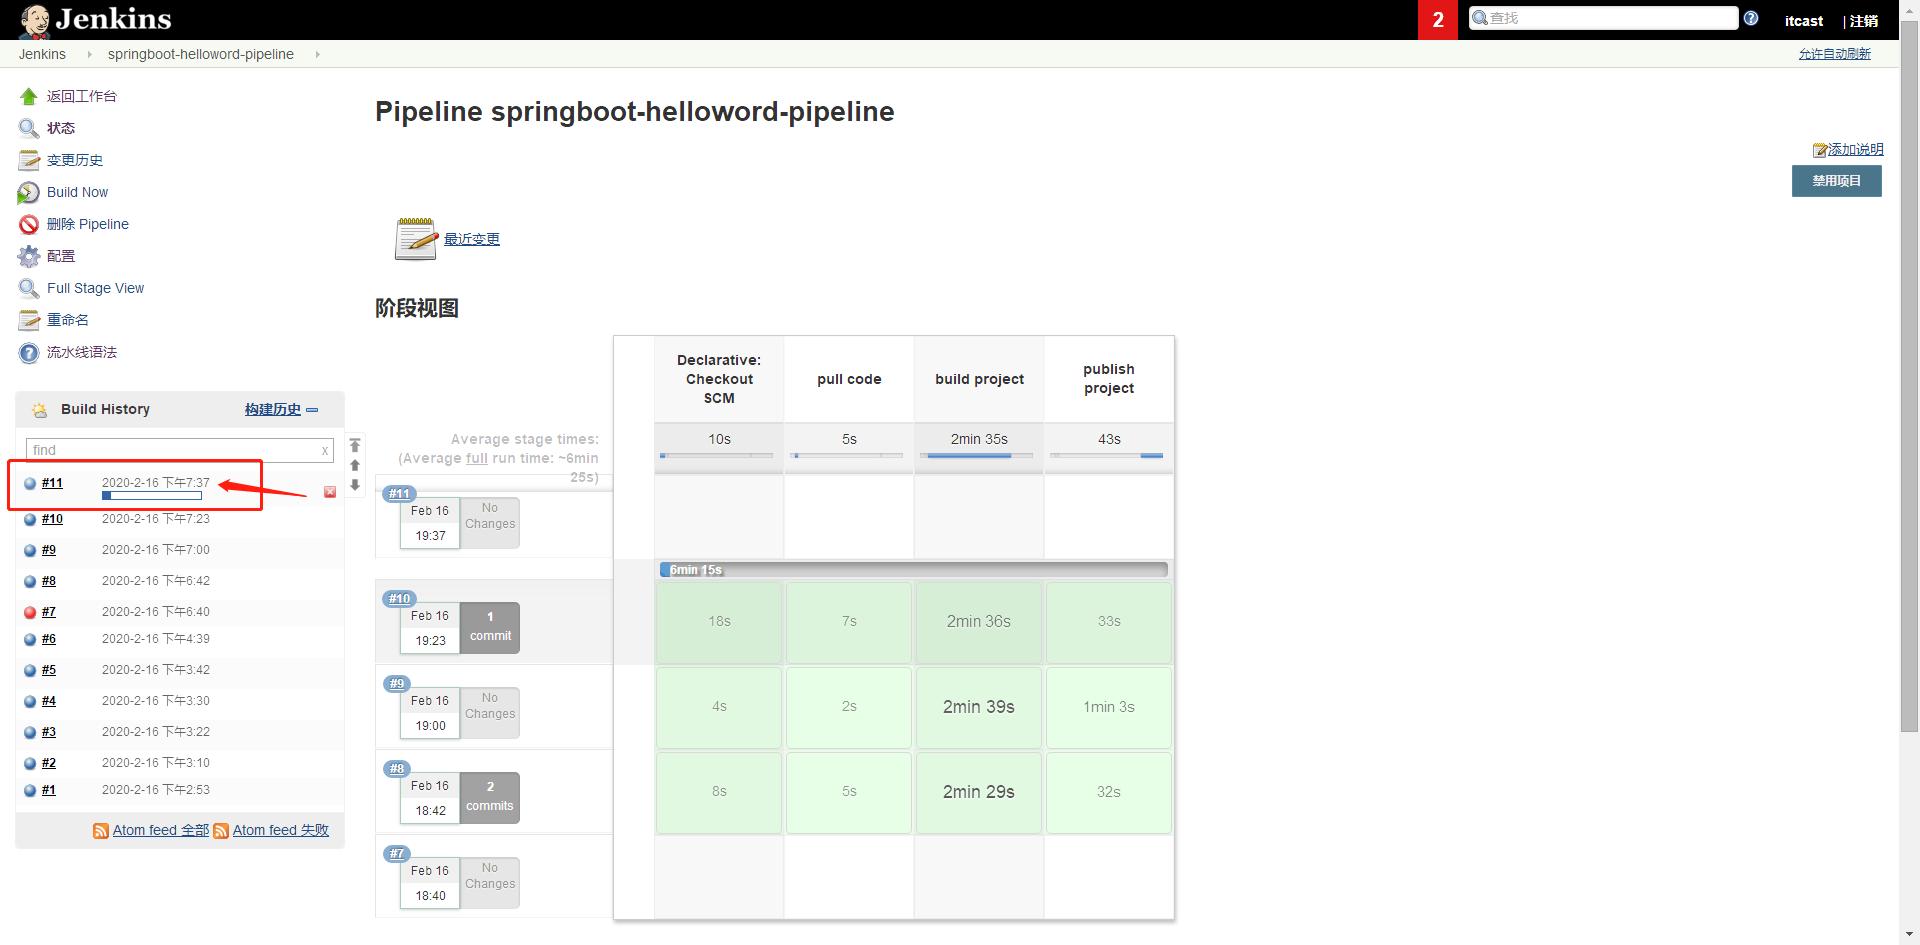Open the notification badge showing 2

tap(1438, 20)
